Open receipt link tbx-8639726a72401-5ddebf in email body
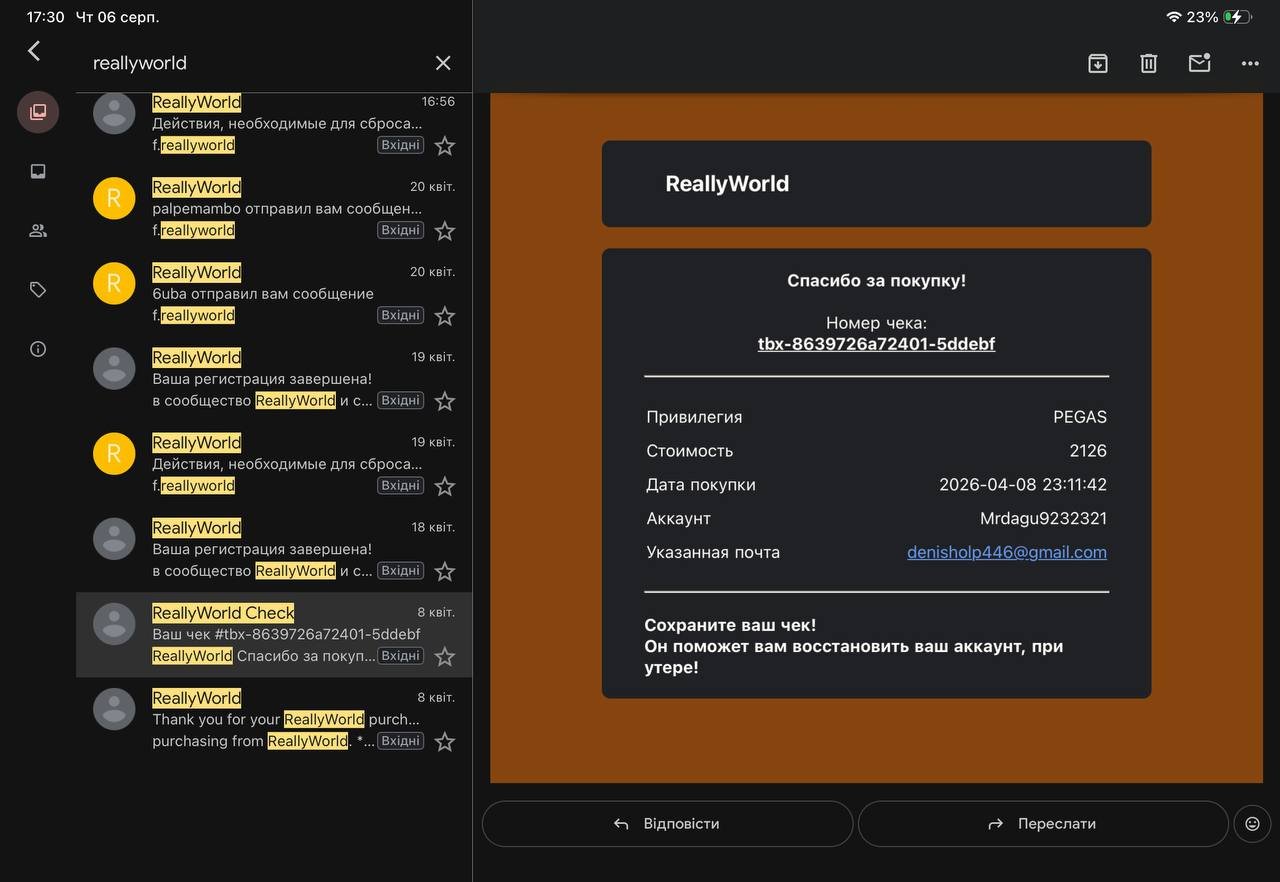 coord(876,344)
